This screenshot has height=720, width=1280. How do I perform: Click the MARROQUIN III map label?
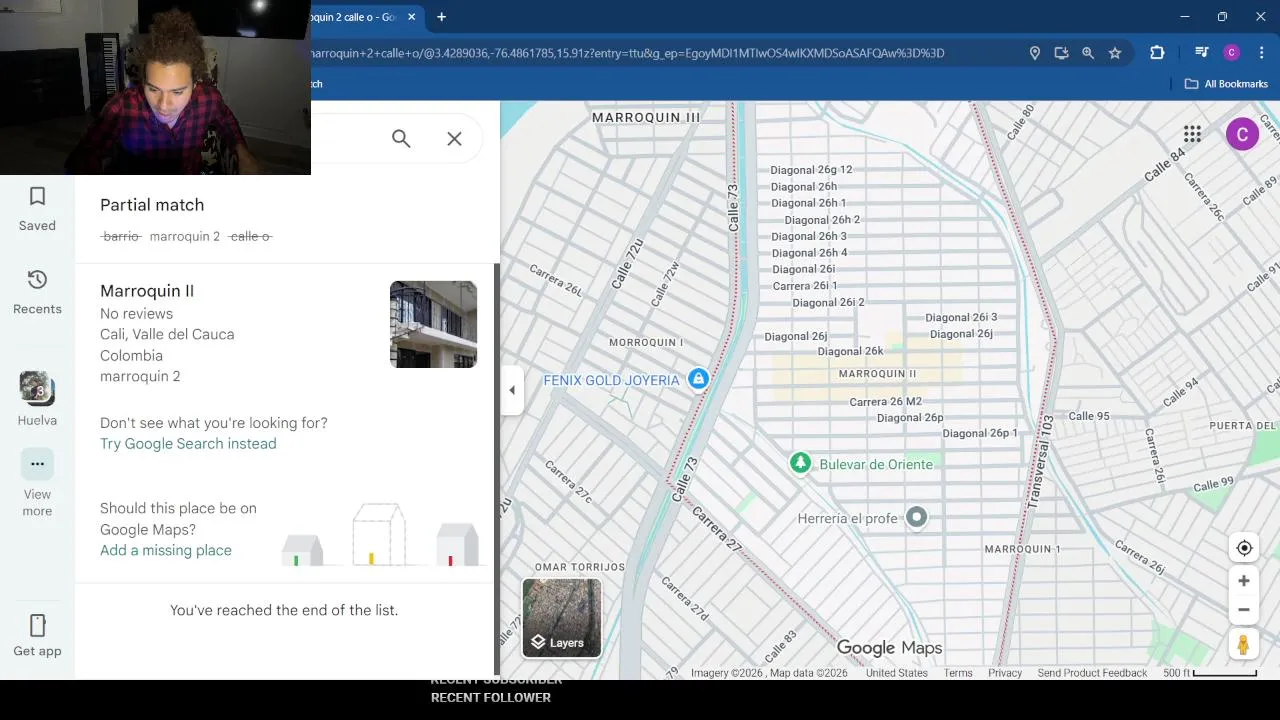coord(646,118)
